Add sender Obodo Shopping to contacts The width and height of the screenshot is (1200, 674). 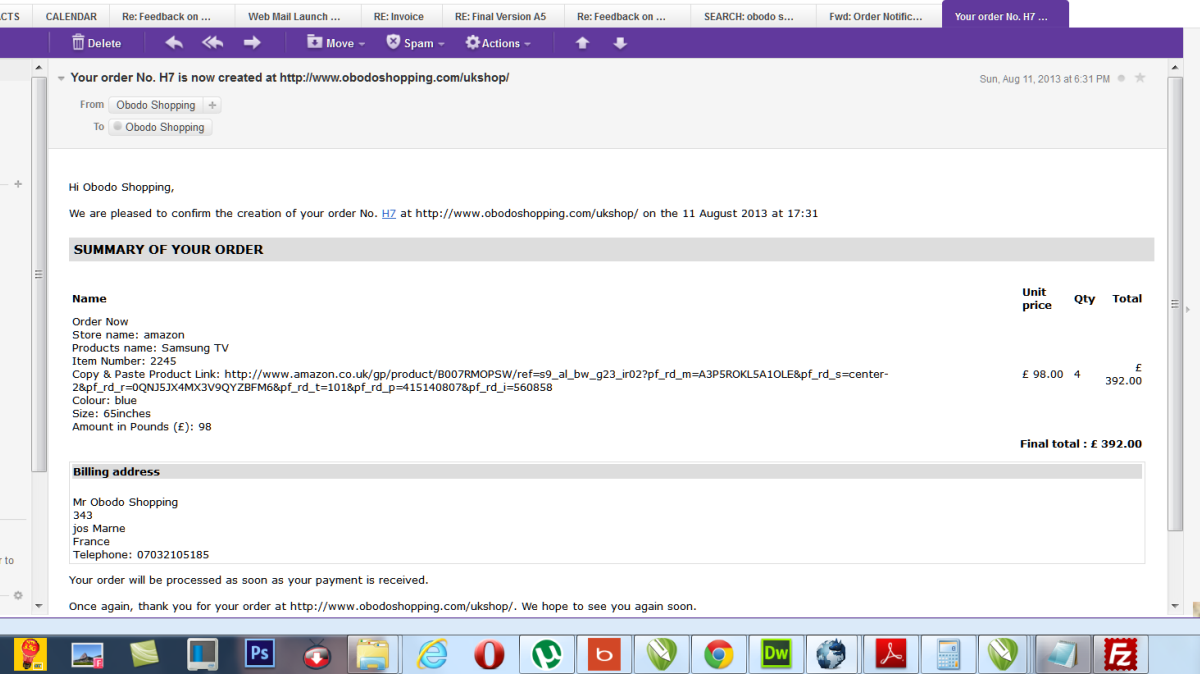point(212,105)
